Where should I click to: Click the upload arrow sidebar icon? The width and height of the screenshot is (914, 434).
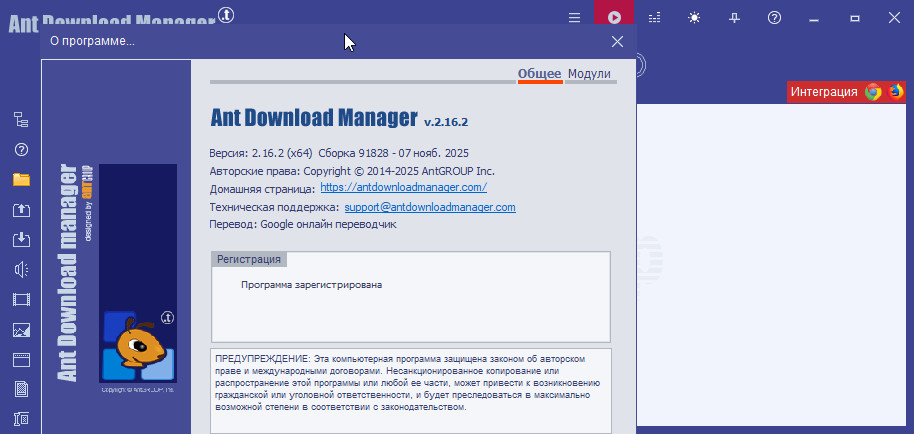(x=21, y=210)
